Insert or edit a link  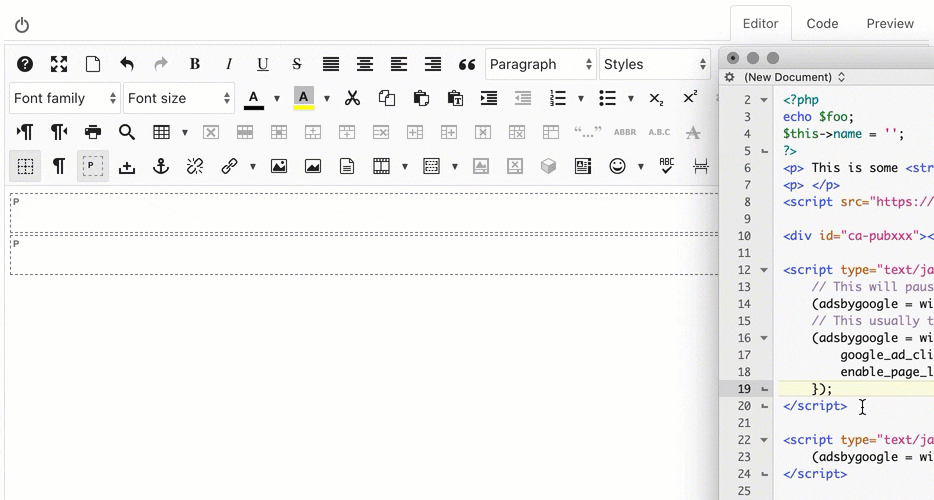tap(229, 166)
